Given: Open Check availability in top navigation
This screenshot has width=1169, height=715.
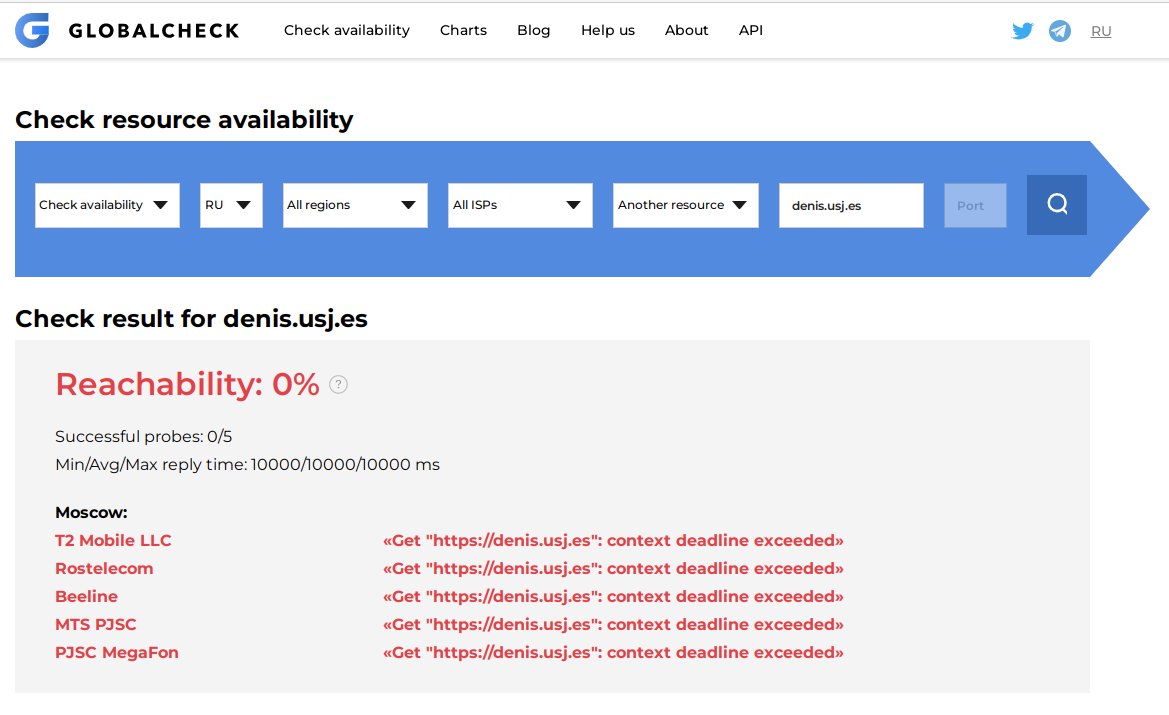Looking at the screenshot, I should 347,31.
